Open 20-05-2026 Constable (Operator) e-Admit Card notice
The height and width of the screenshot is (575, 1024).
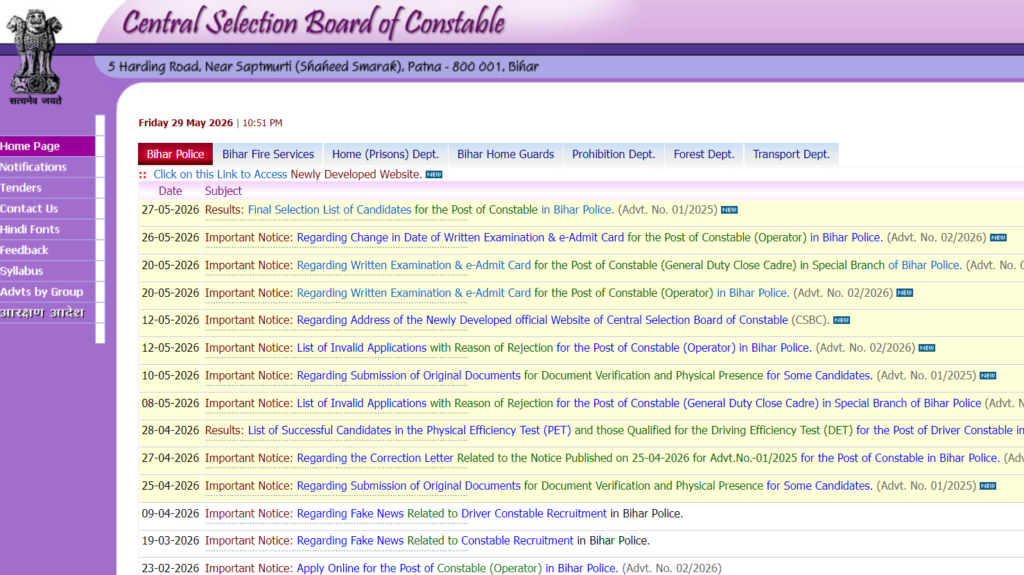(543, 293)
